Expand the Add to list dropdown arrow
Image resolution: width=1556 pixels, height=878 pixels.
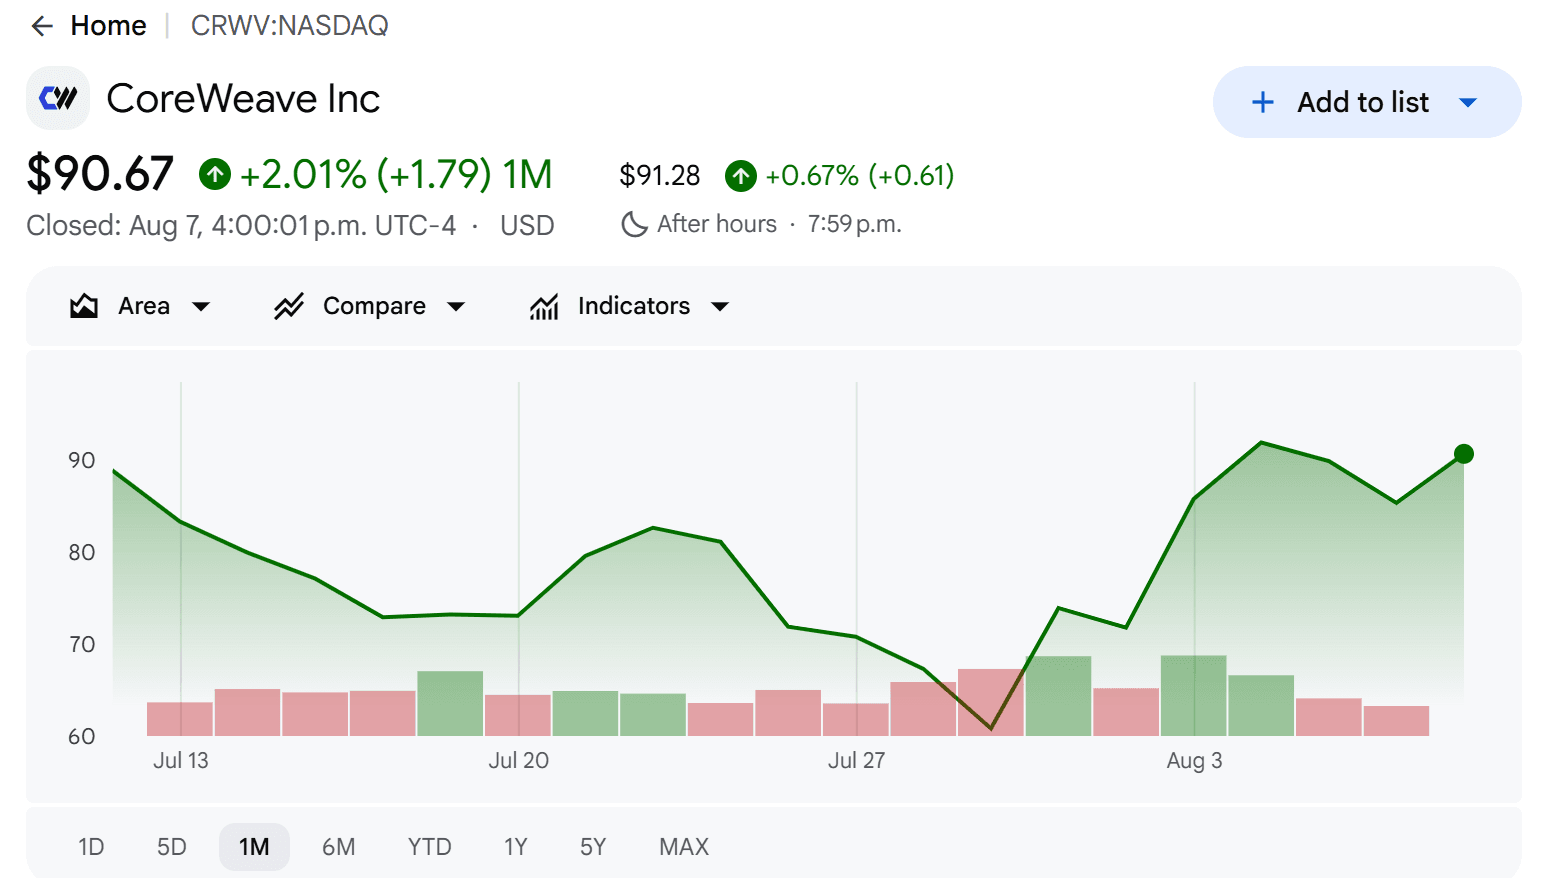pos(1468,102)
